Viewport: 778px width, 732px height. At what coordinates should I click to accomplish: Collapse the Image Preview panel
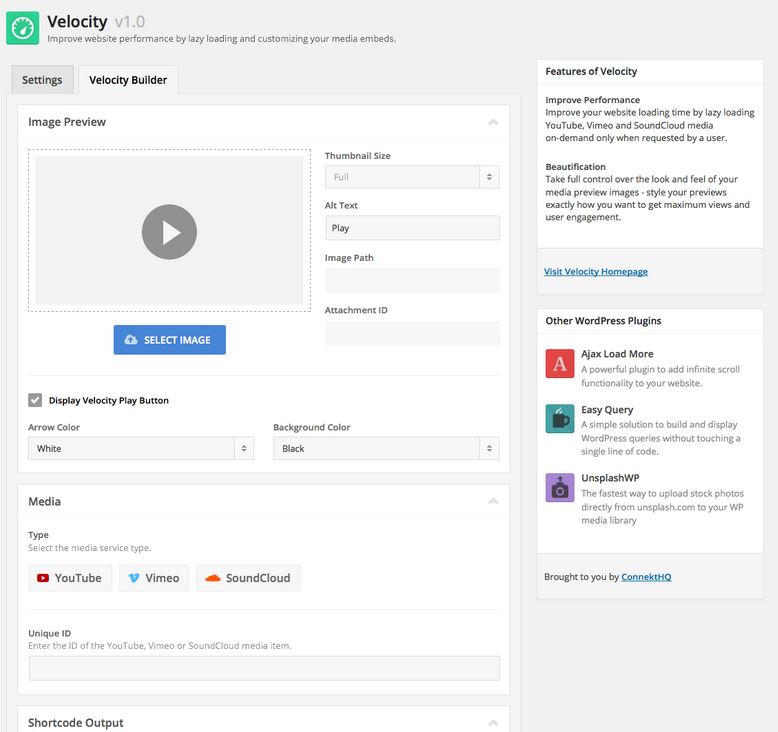coord(493,122)
